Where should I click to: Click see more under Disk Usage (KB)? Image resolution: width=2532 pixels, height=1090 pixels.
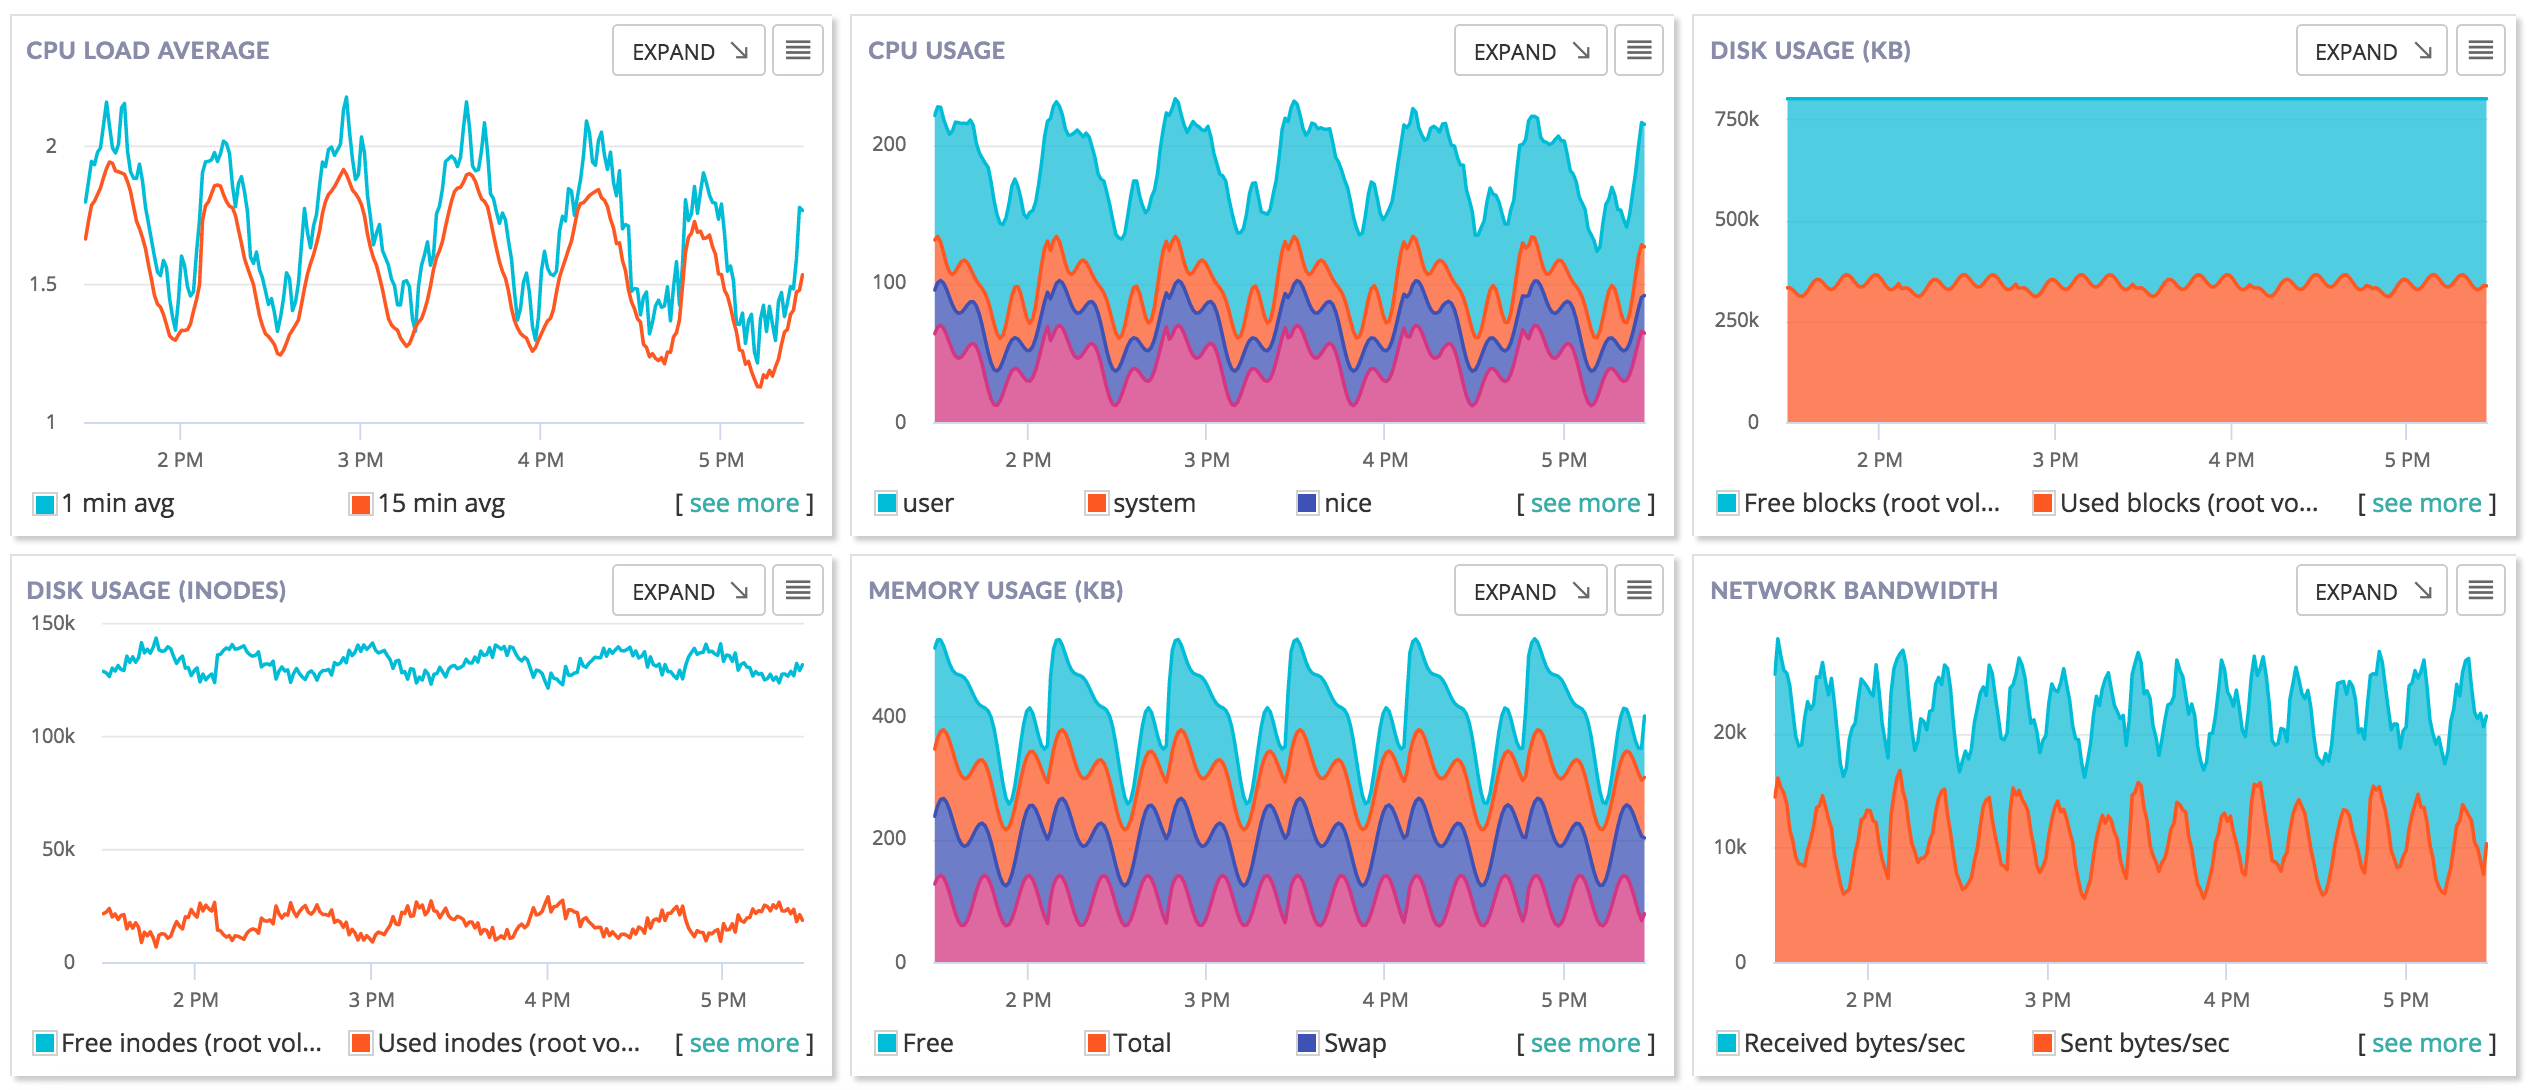(x=2426, y=504)
